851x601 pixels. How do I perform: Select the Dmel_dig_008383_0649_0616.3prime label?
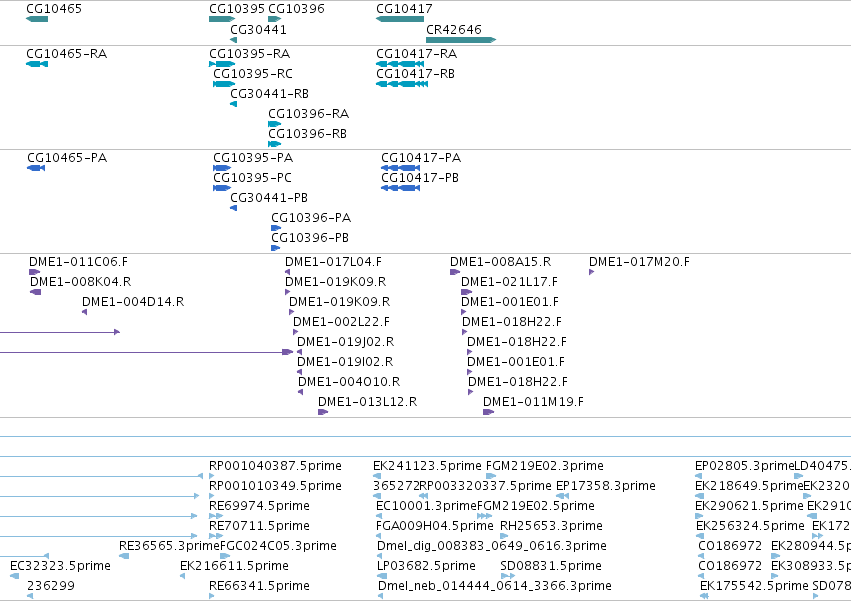pos(492,546)
